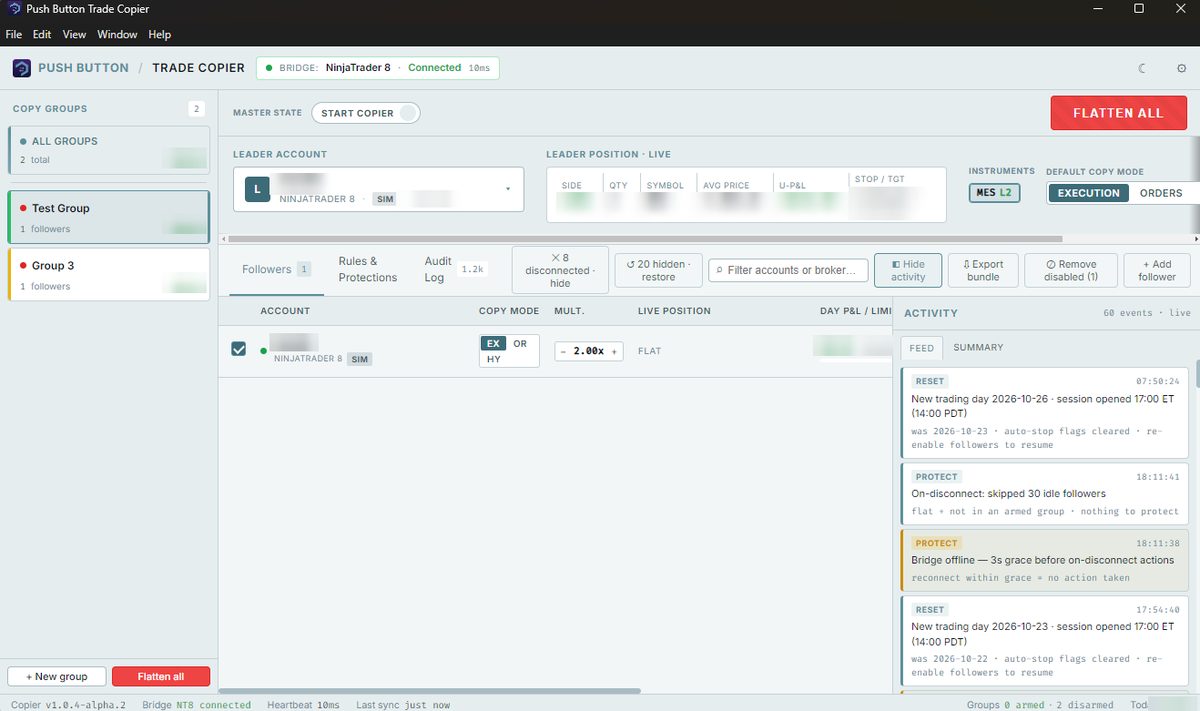Click 'Last sync just now' status text
The height and width of the screenshot is (711, 1200).
coord(403,705)
